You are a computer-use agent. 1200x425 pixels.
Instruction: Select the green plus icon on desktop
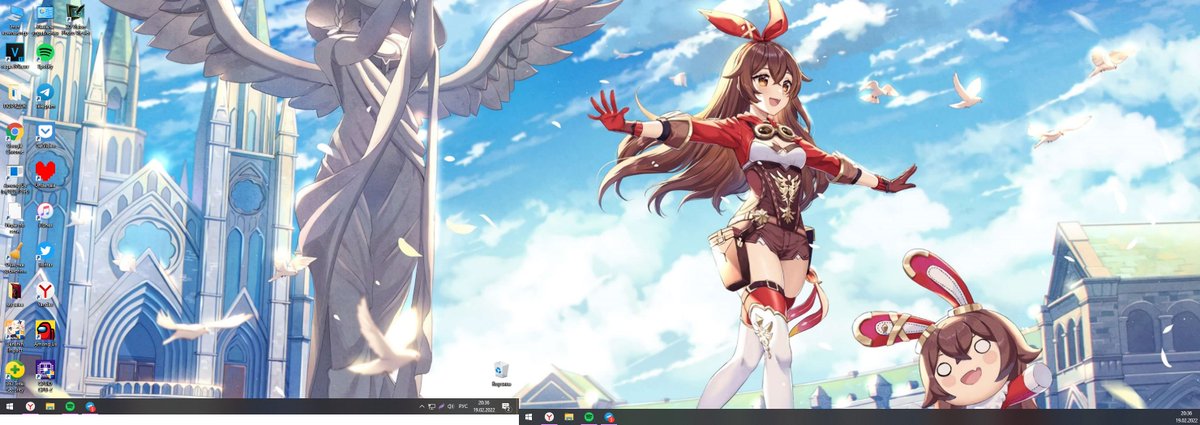[x=14, y=376]
